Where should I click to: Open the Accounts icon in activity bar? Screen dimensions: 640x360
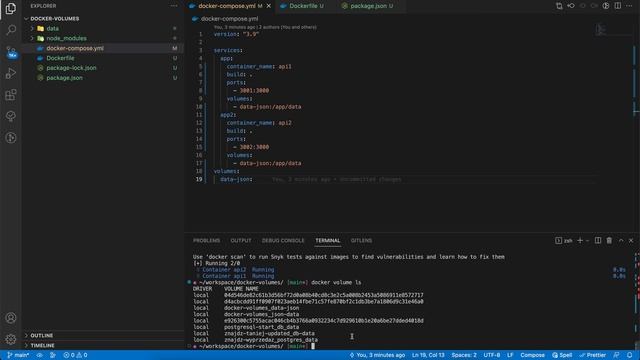pyautogui.click(x=11, y=318)
